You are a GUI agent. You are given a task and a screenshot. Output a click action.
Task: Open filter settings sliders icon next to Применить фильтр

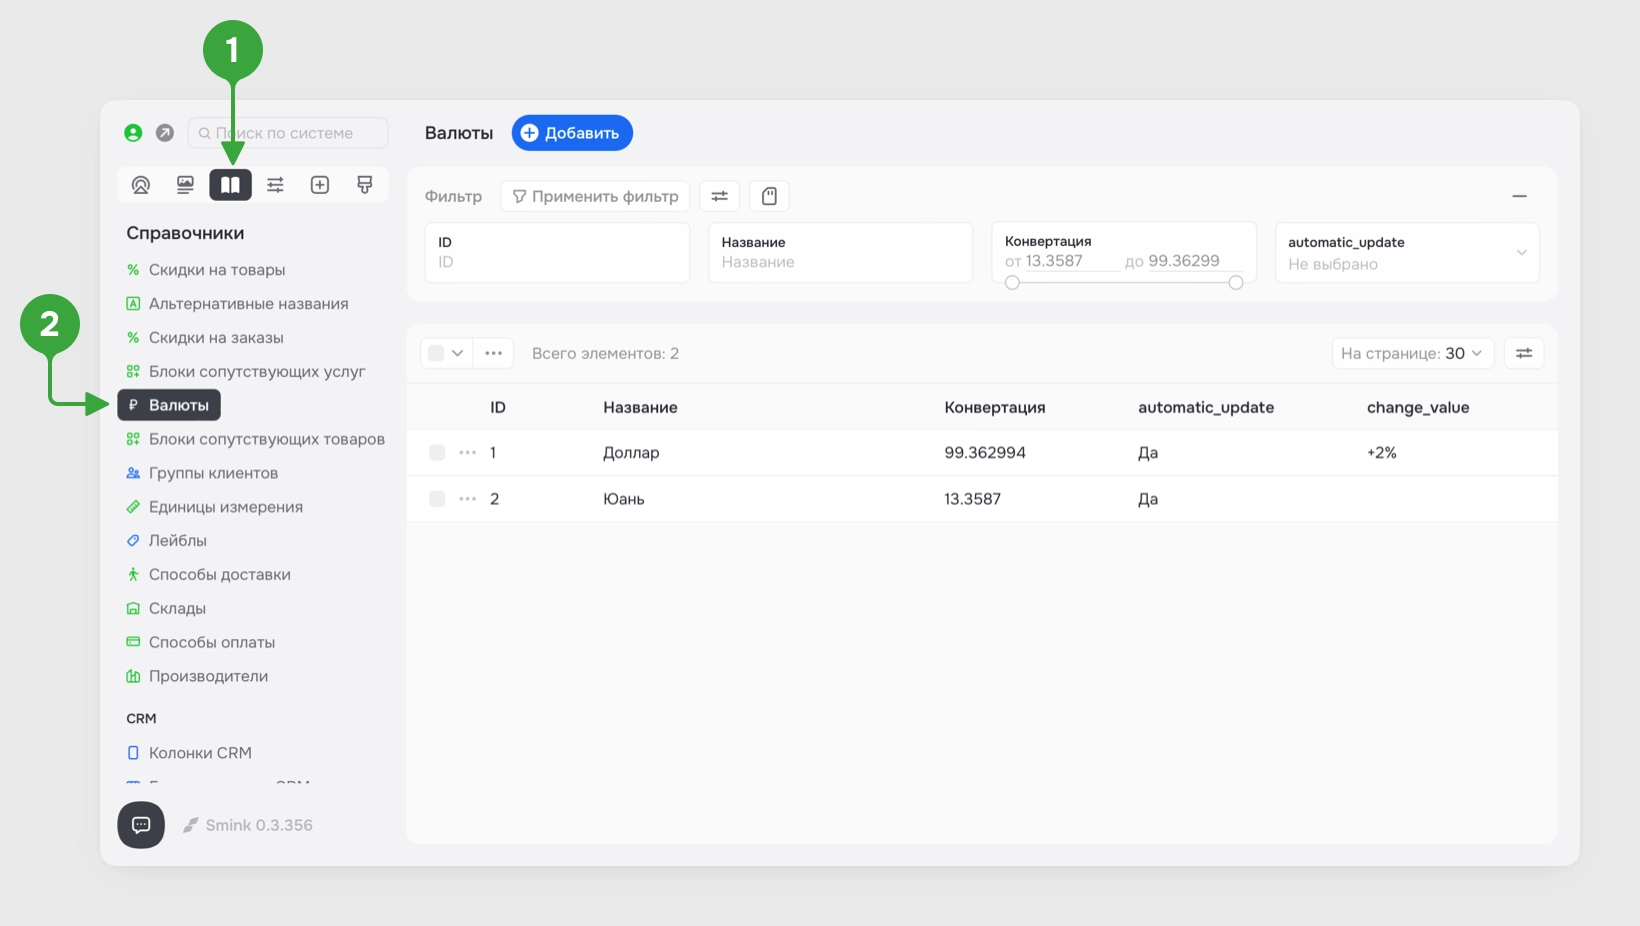click(719, 196)
